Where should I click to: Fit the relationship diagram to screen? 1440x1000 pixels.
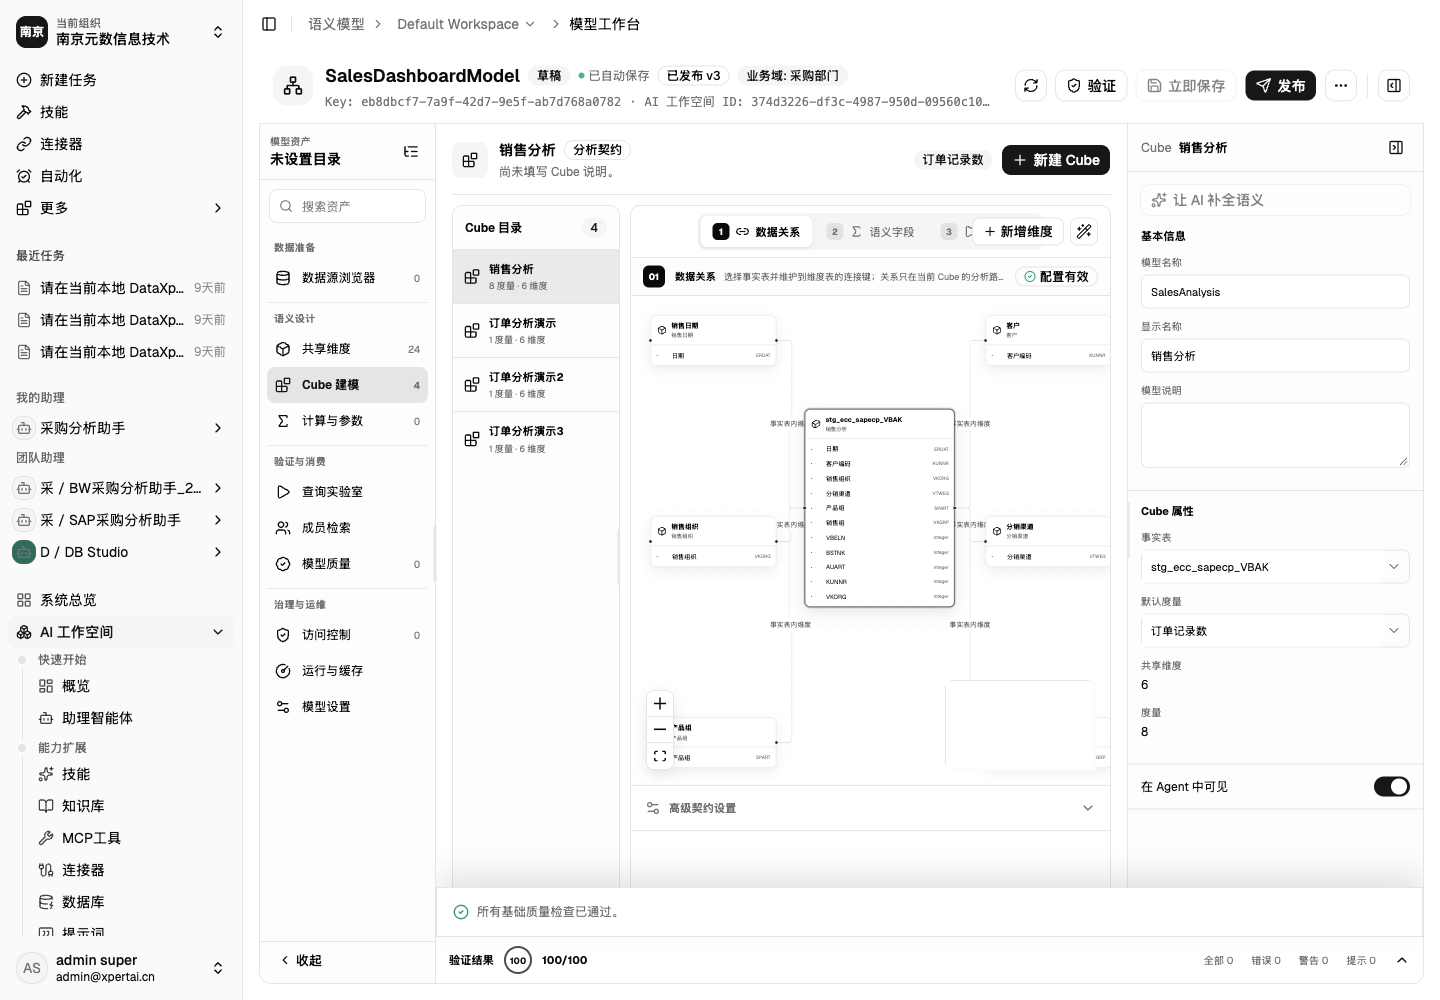(660, 756)
